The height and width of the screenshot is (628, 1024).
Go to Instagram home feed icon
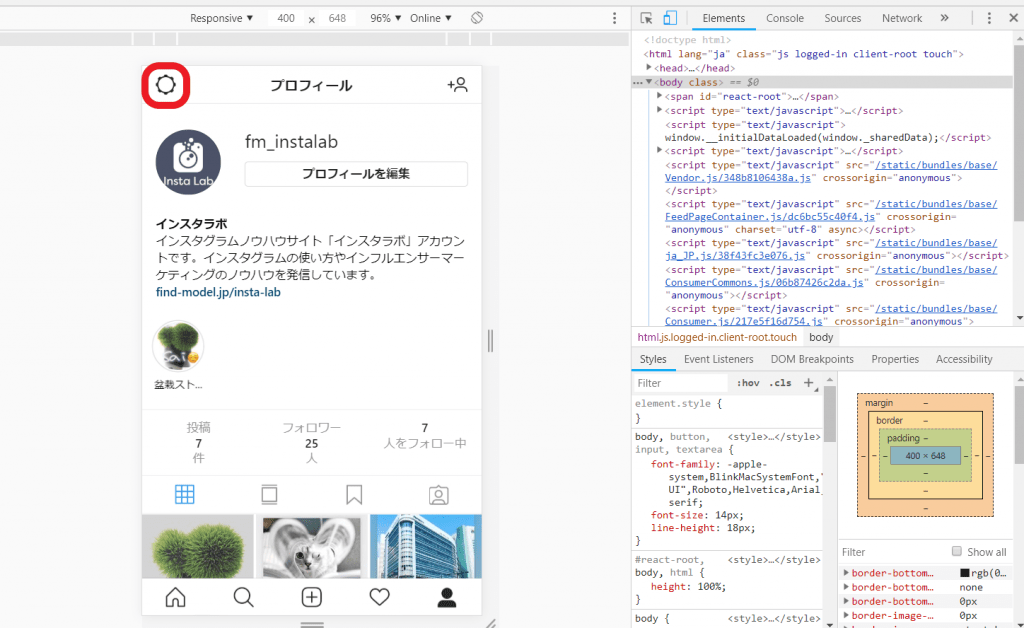[175, 597]
